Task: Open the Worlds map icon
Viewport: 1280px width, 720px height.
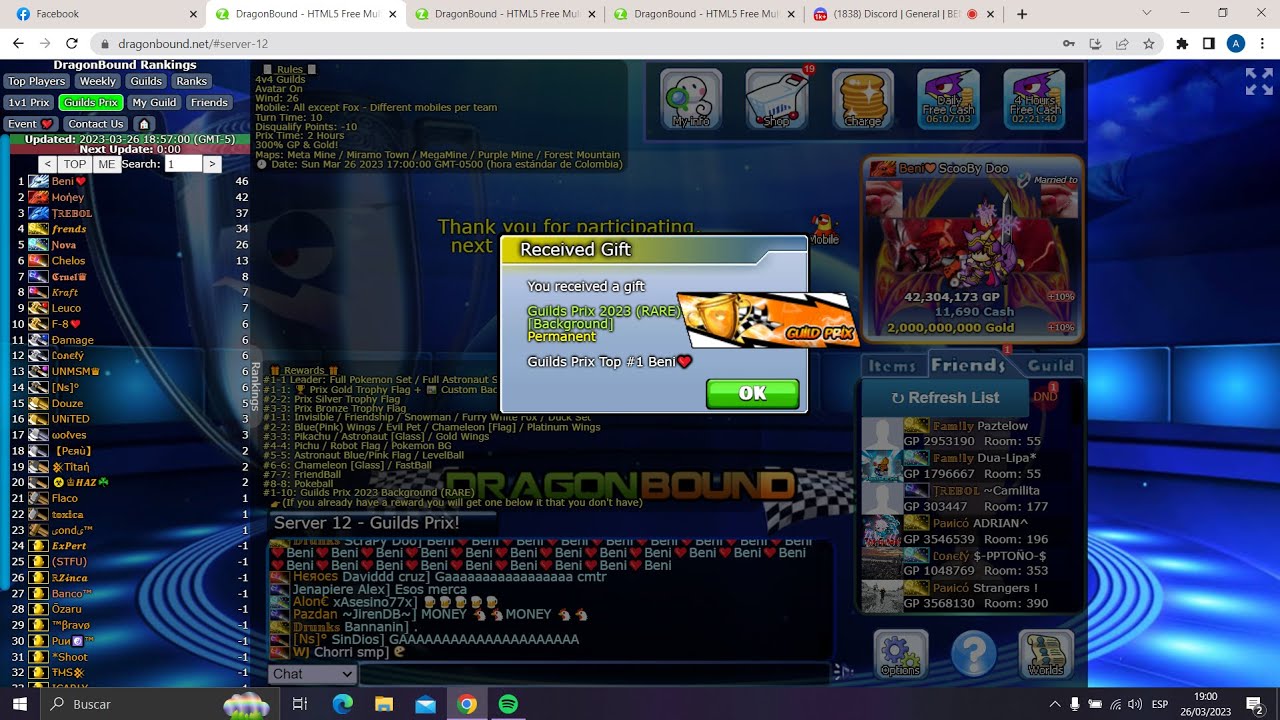Action: (x=1046, y=654)
